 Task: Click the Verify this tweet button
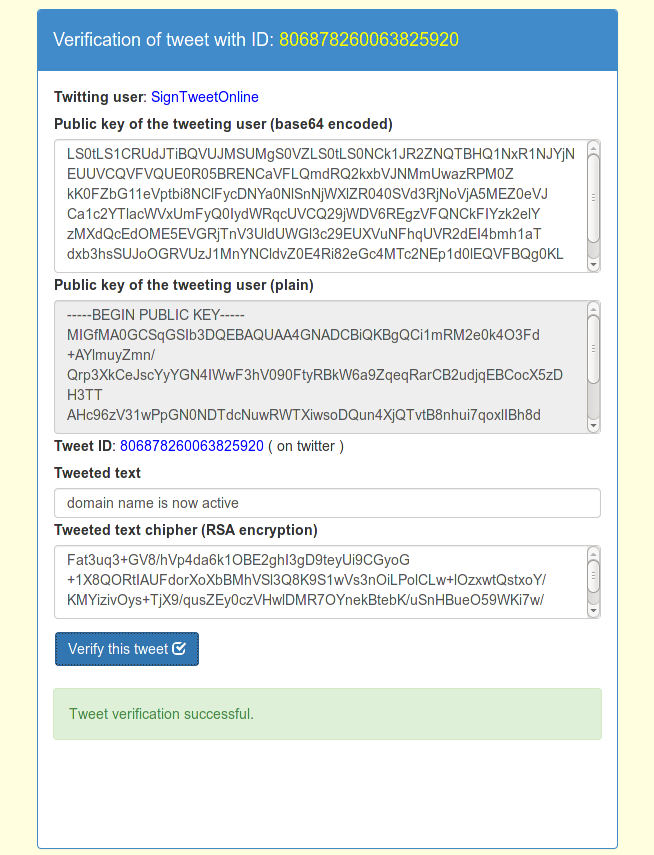(127, 649)
